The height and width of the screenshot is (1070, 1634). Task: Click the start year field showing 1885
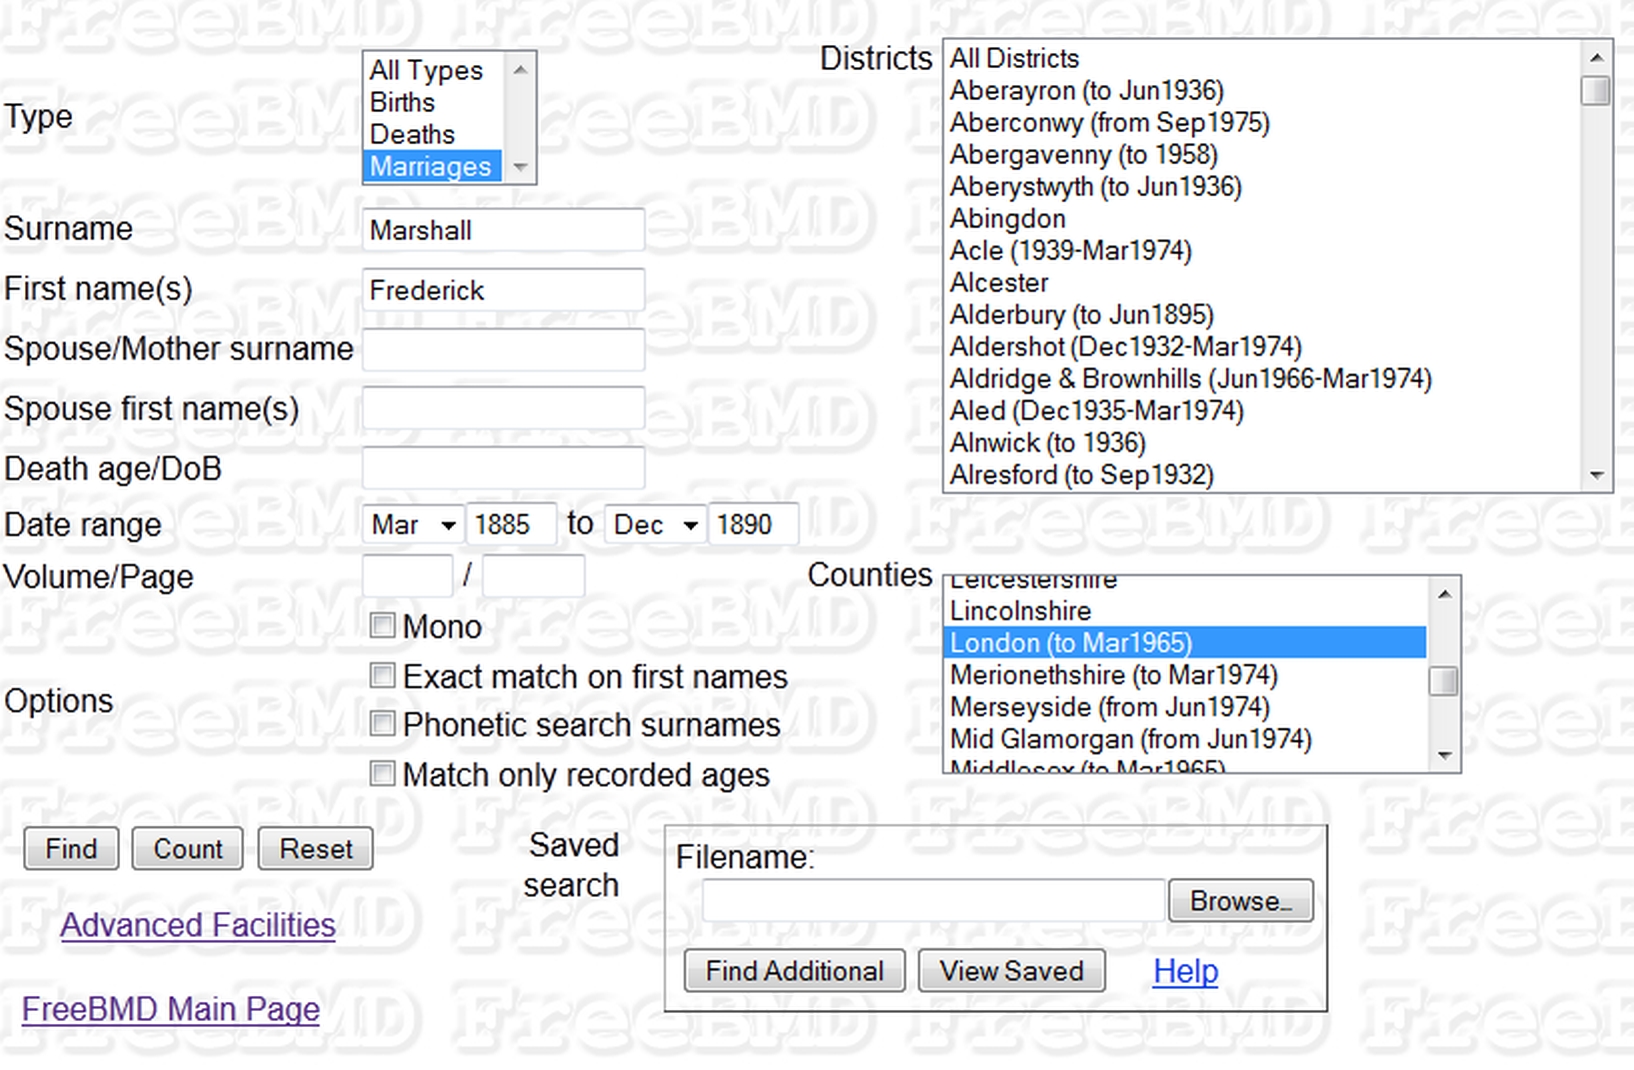coord(511,524)
